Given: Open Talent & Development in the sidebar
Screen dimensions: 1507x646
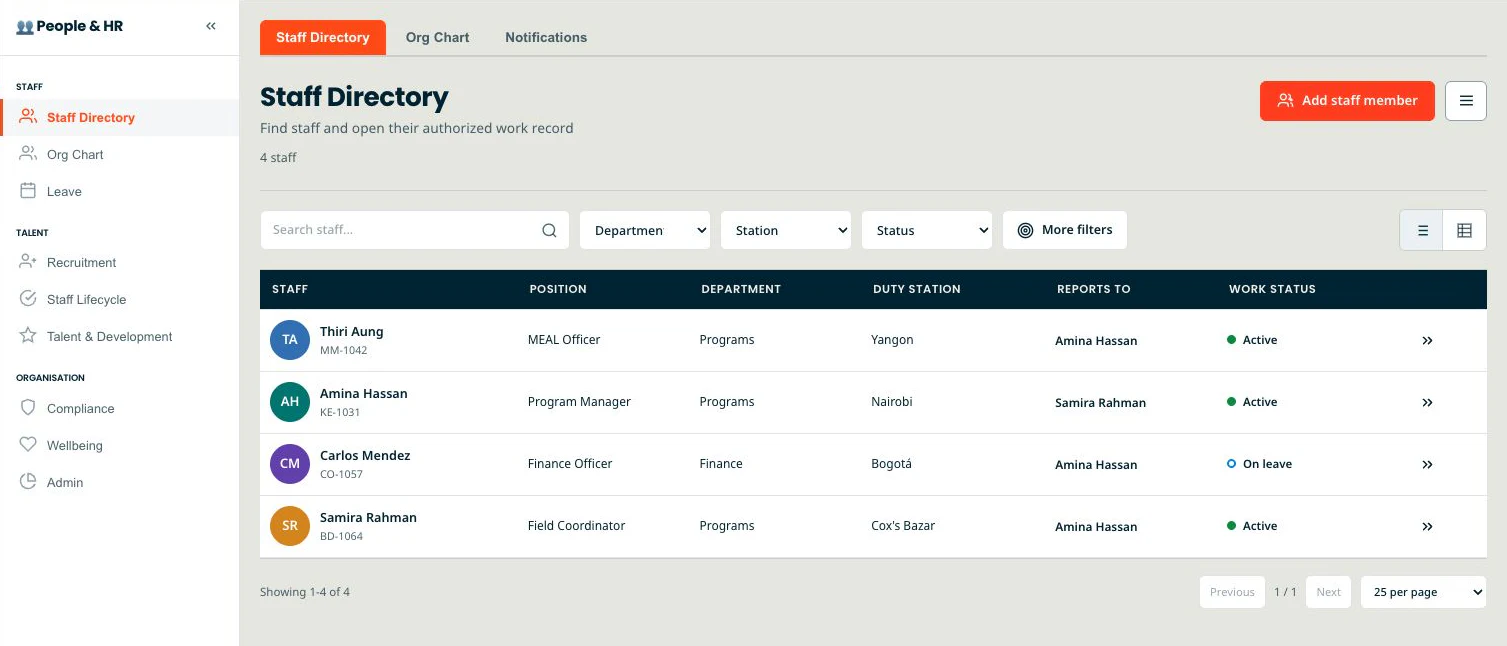Looking at the screenshot, I should click(x=120, y=336).
